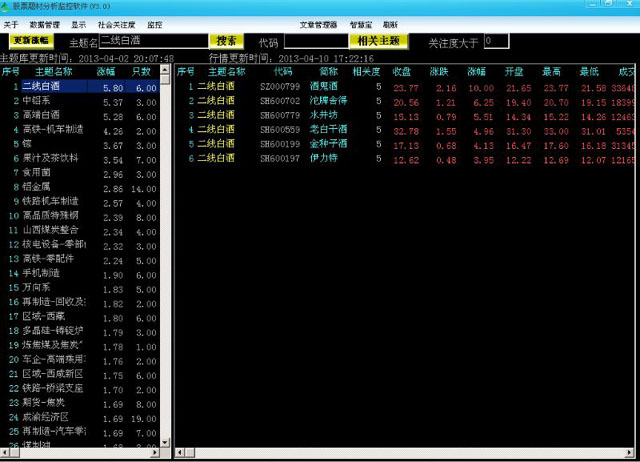Click right table 最高 column header

point(551,71)
